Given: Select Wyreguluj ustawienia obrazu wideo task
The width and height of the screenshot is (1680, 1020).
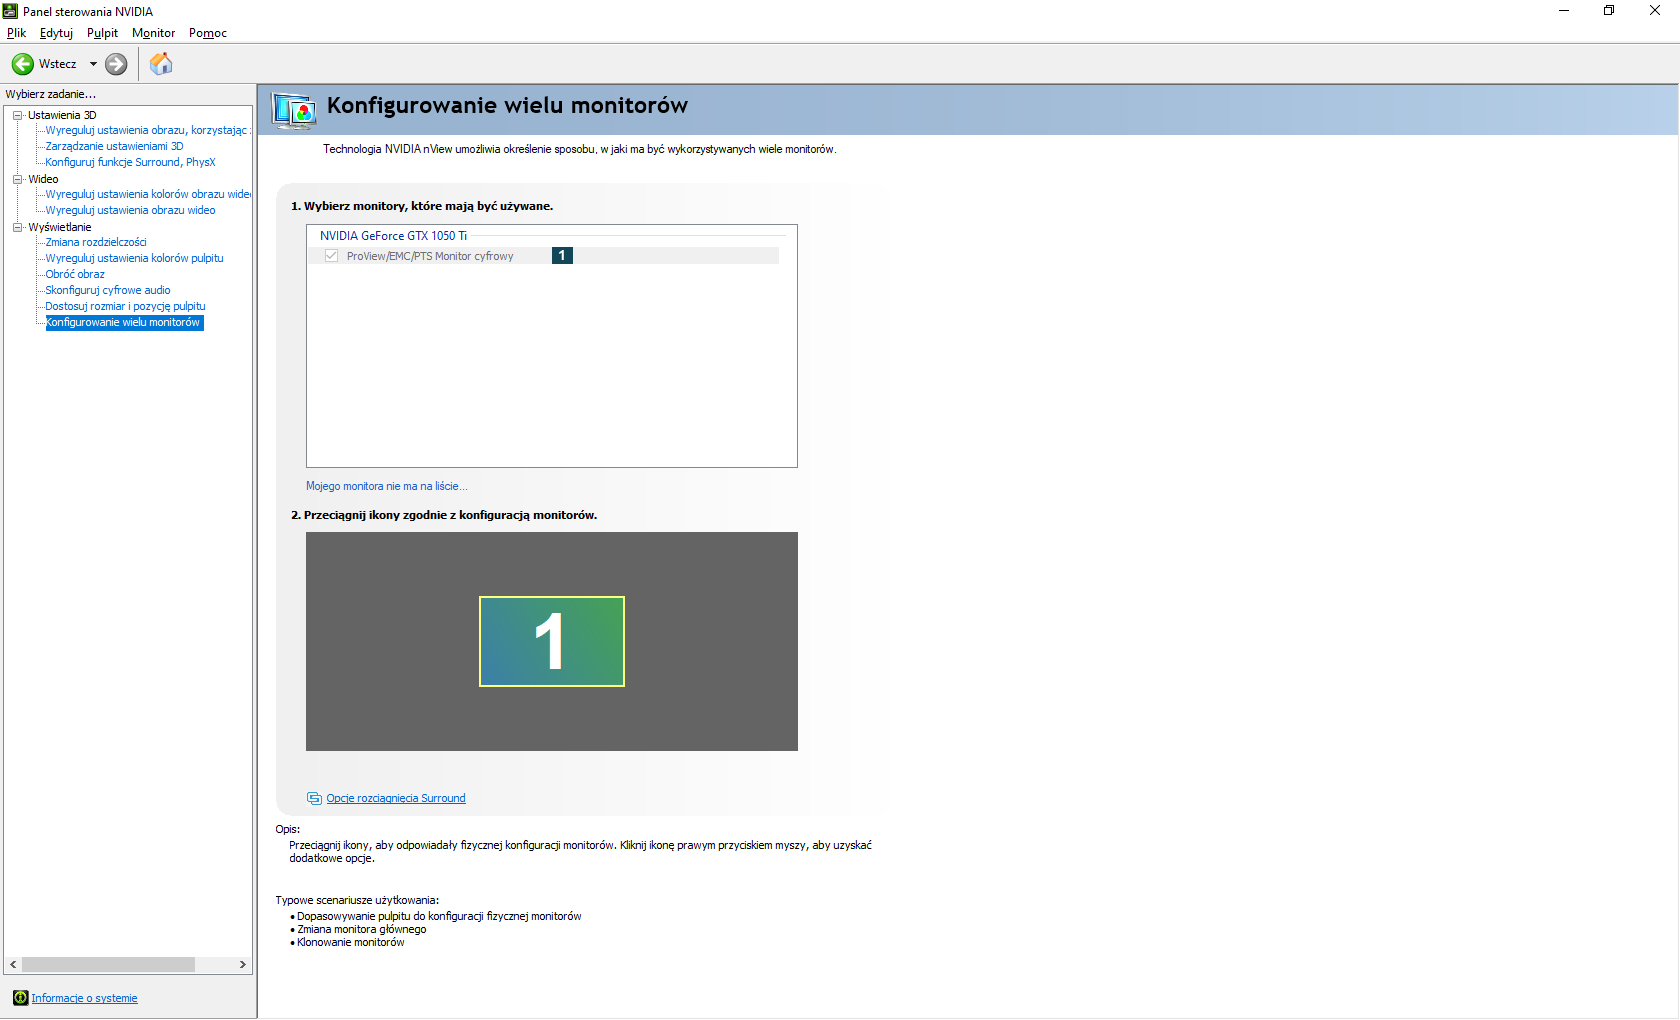Looking at the screenshot, I should tap(130, 210).
